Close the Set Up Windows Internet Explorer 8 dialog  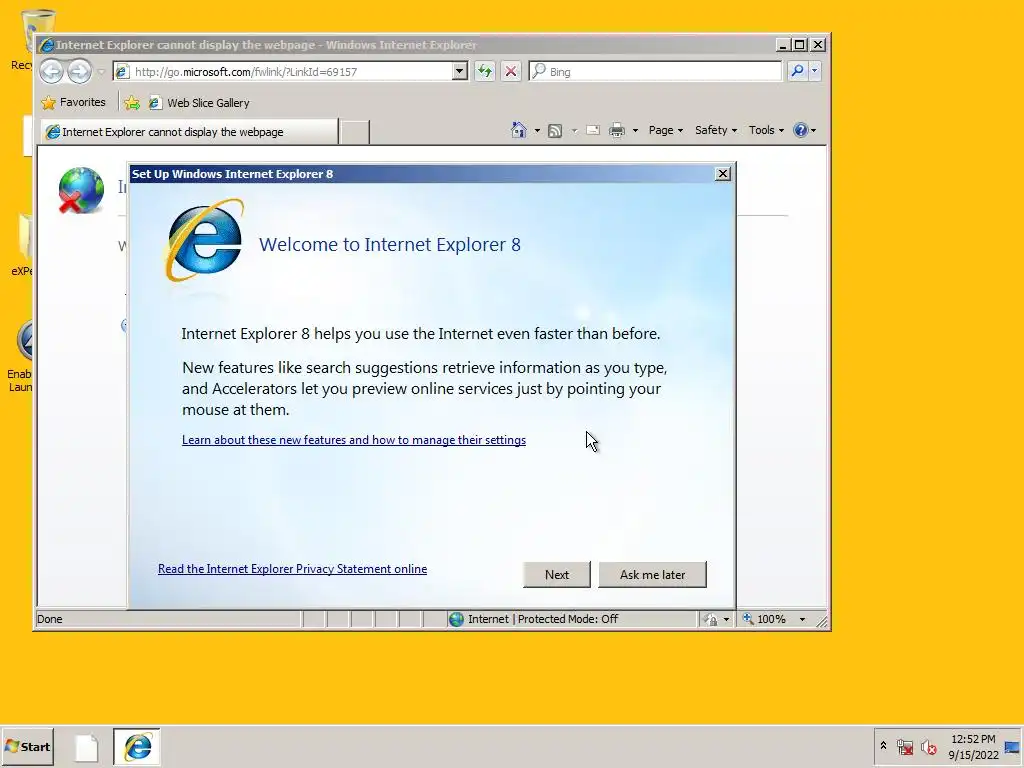pos(722,174)
